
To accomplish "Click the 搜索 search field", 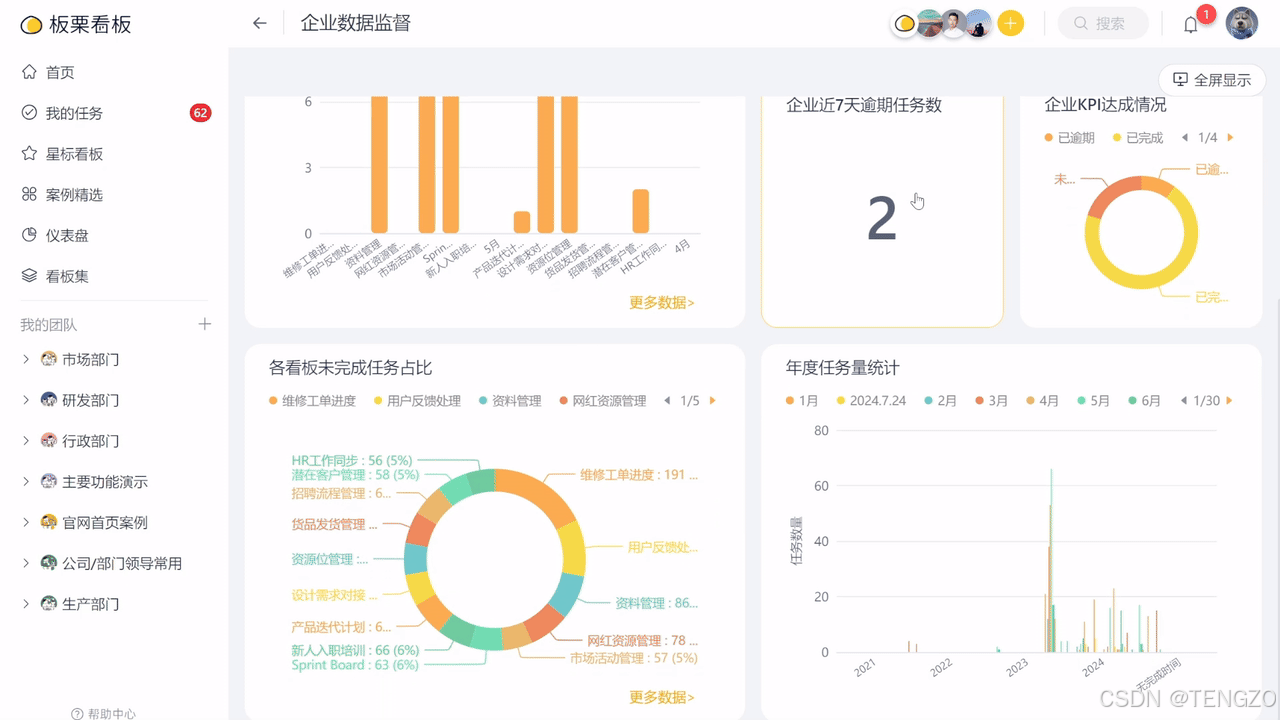I will 1103,23.
